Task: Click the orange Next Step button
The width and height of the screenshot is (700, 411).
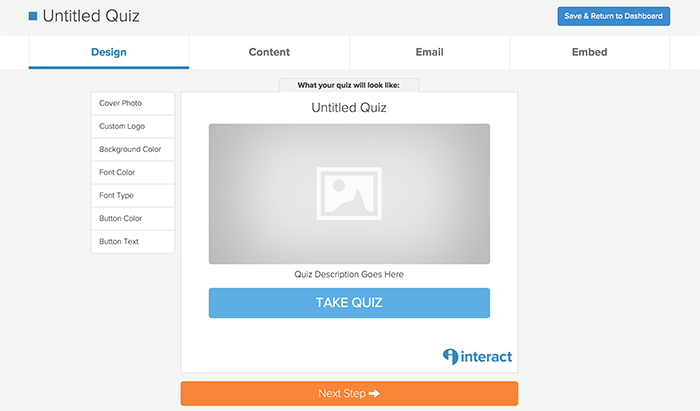Action: click(x=349, y=394)
